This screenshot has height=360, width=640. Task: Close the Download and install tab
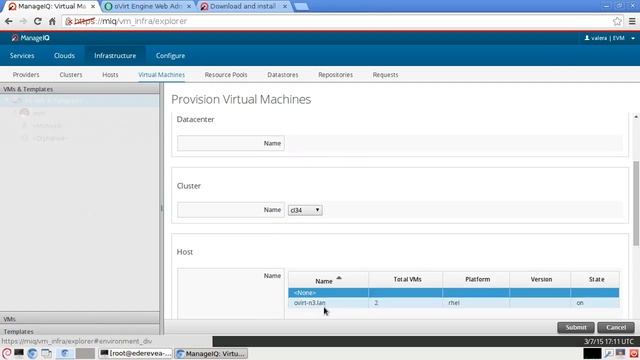(x=285, y=7)
